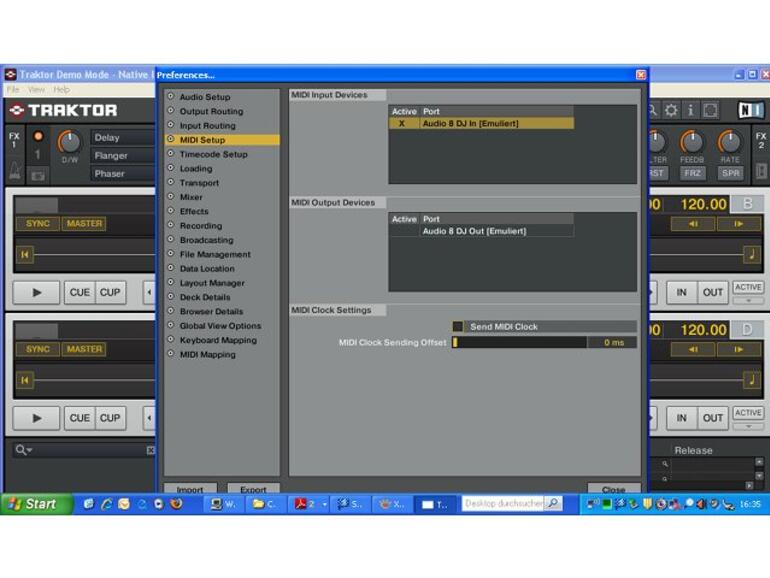Image resolution: width=770 pixels, height=578 pixels.
Task: Toggle MASTER on the lower left deck
Action: 84,349
